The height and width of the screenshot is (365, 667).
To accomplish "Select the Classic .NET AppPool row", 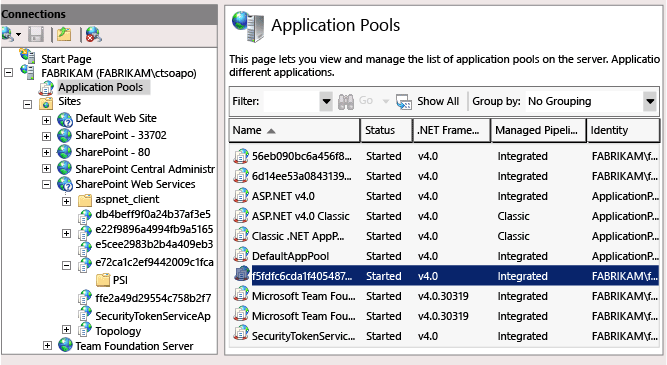I will tap(445, 236).
